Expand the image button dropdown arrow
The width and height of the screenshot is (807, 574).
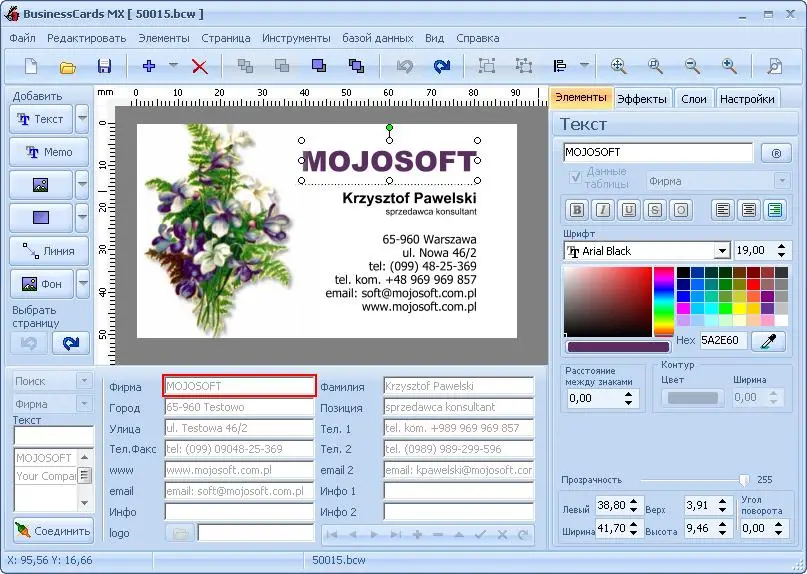[x=82, y=185]
